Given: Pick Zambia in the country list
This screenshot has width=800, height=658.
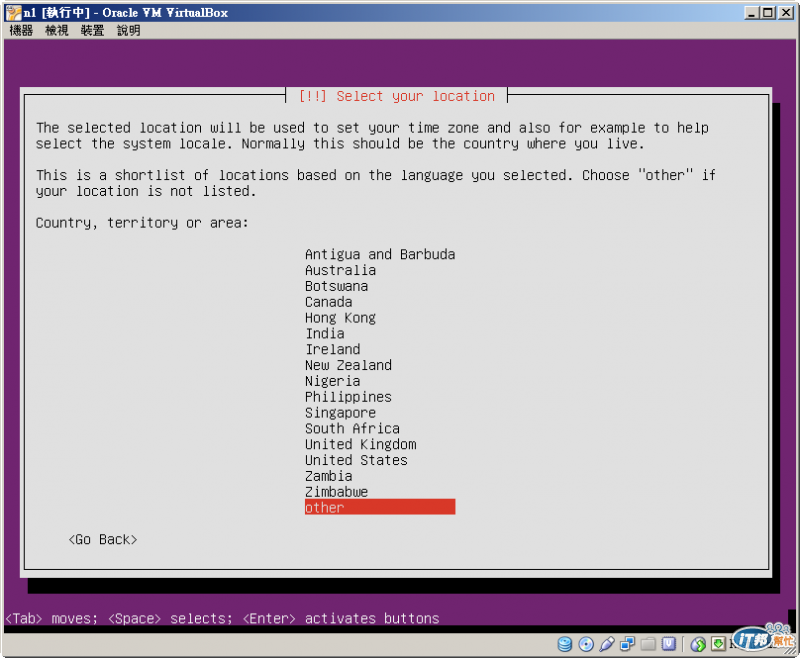Looking at the screenshot, I should click(329, 475).
